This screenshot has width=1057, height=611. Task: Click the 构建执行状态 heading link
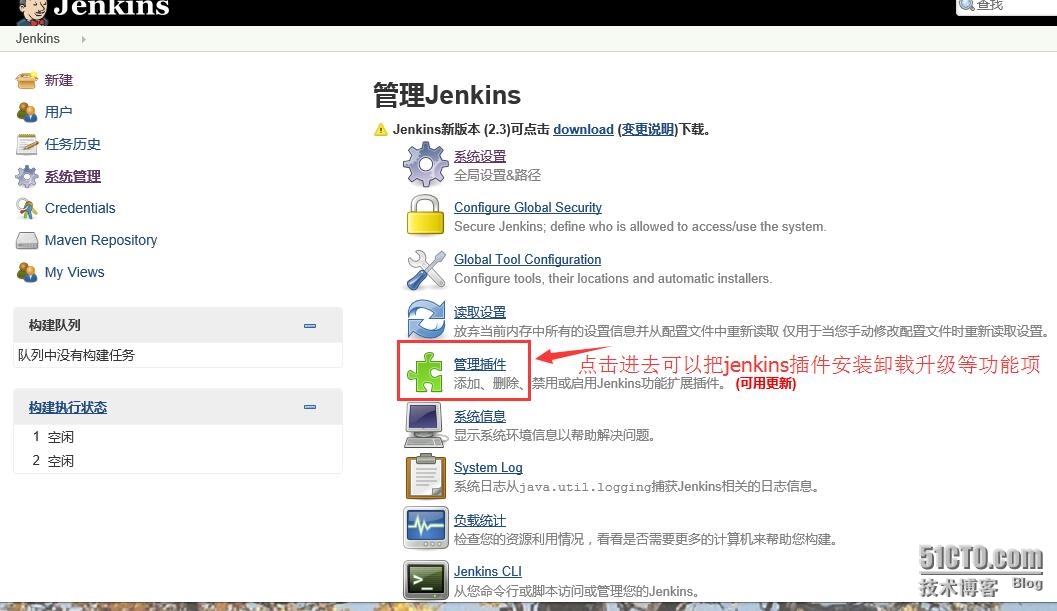tap(68, 407)
